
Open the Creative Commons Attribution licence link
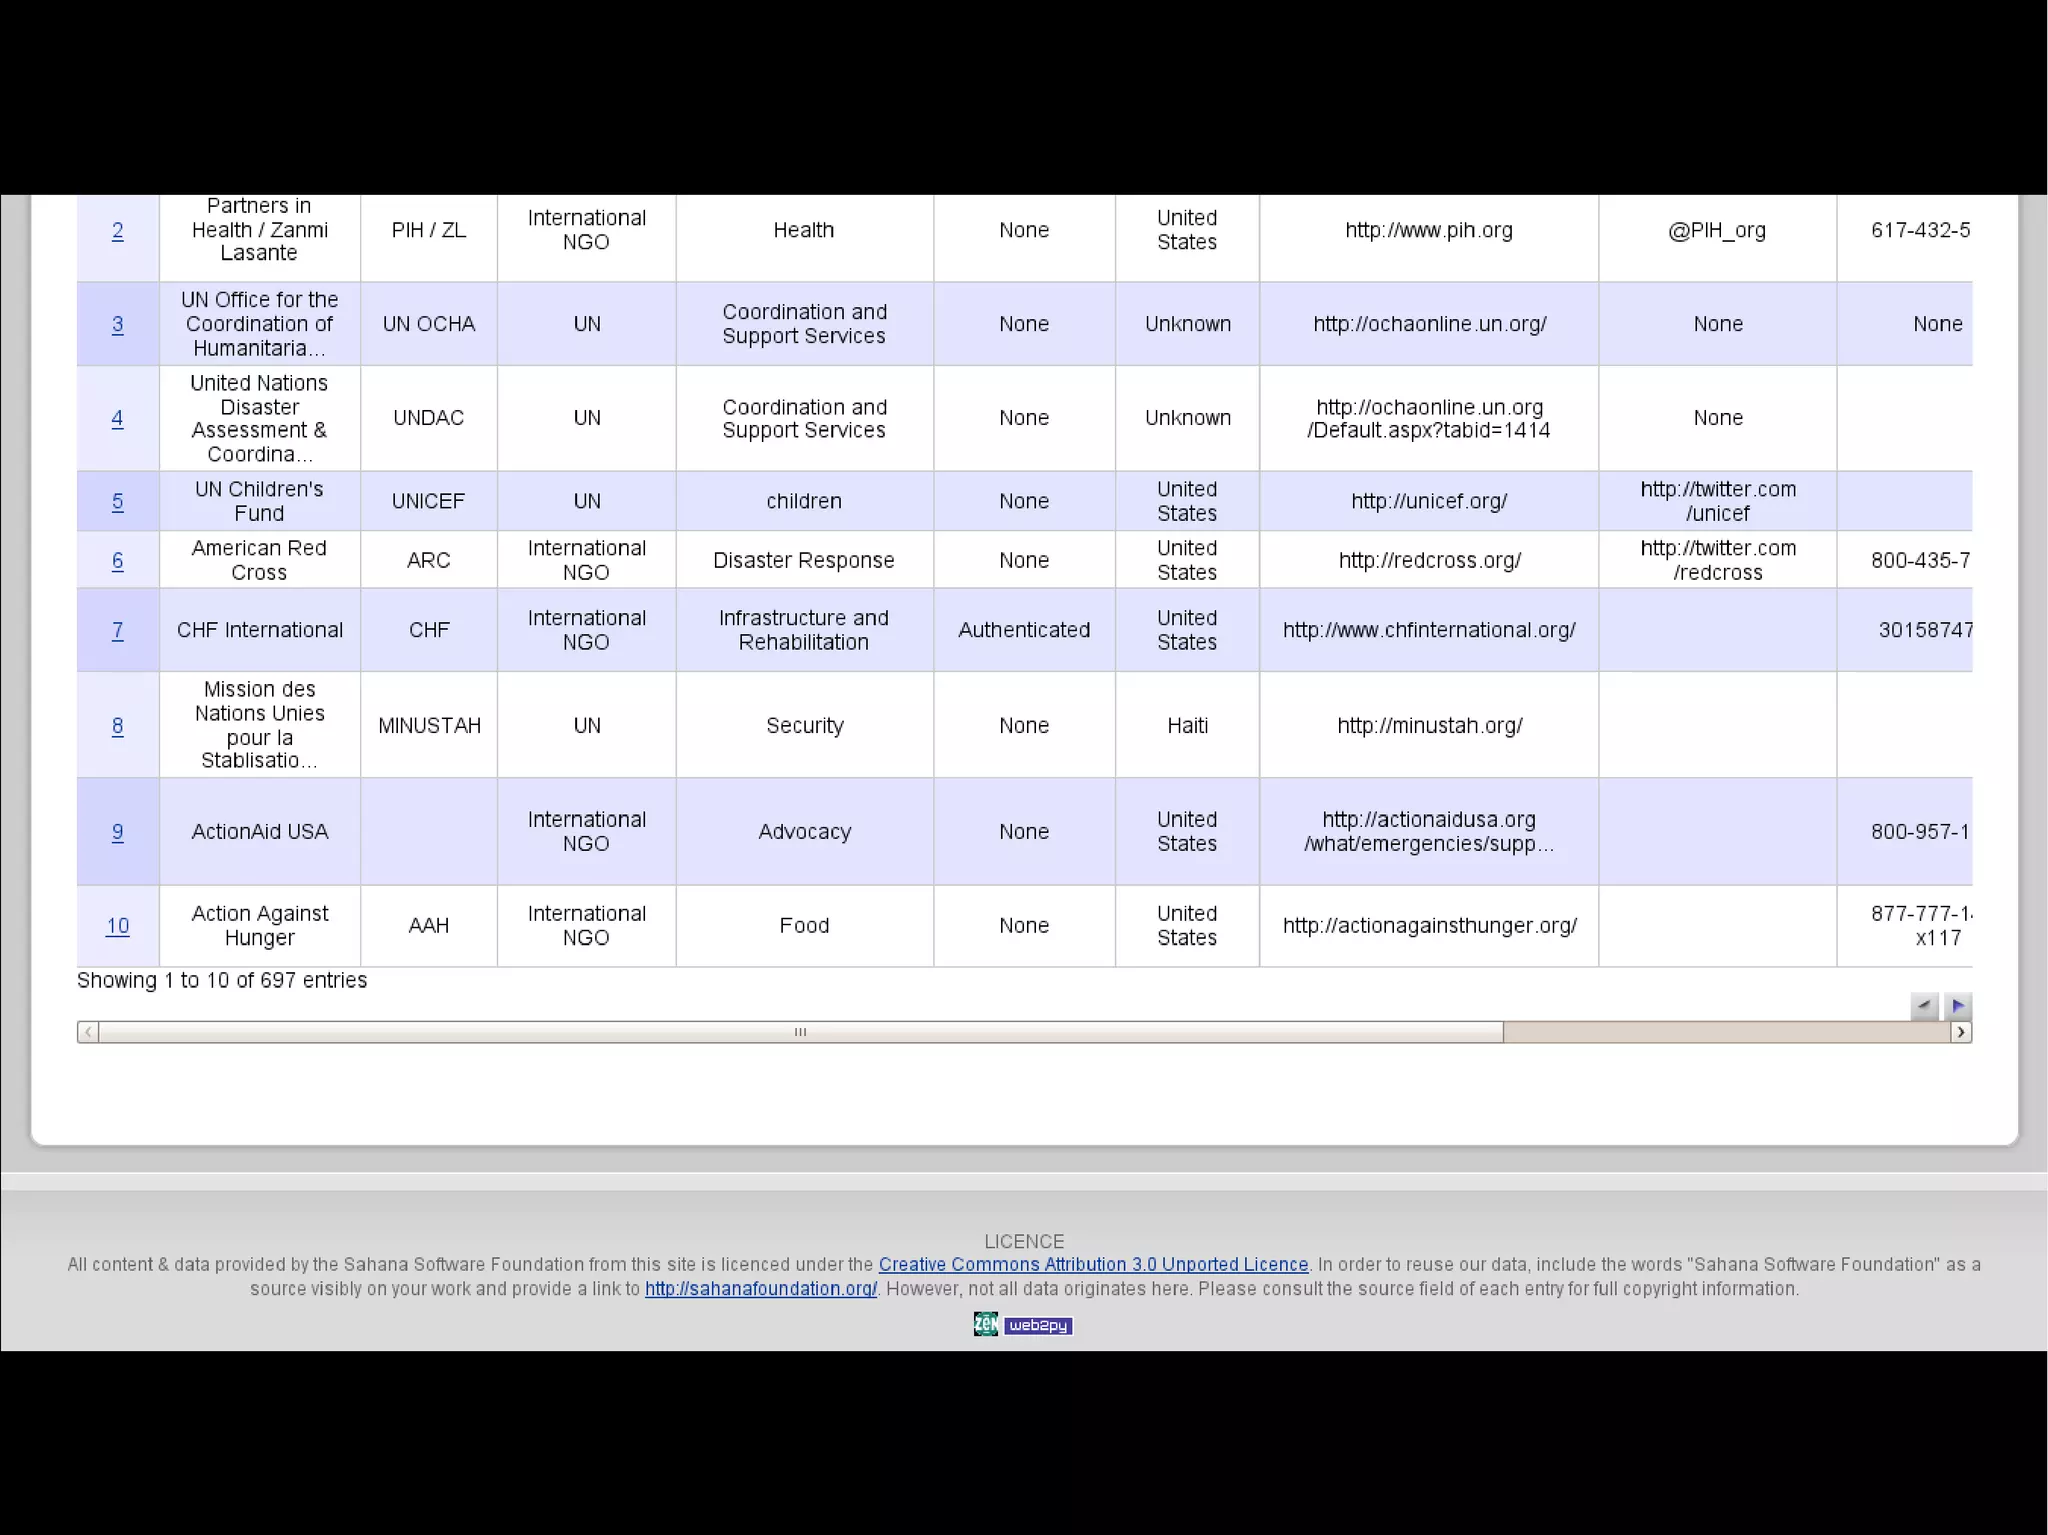coord(1093,1264)
